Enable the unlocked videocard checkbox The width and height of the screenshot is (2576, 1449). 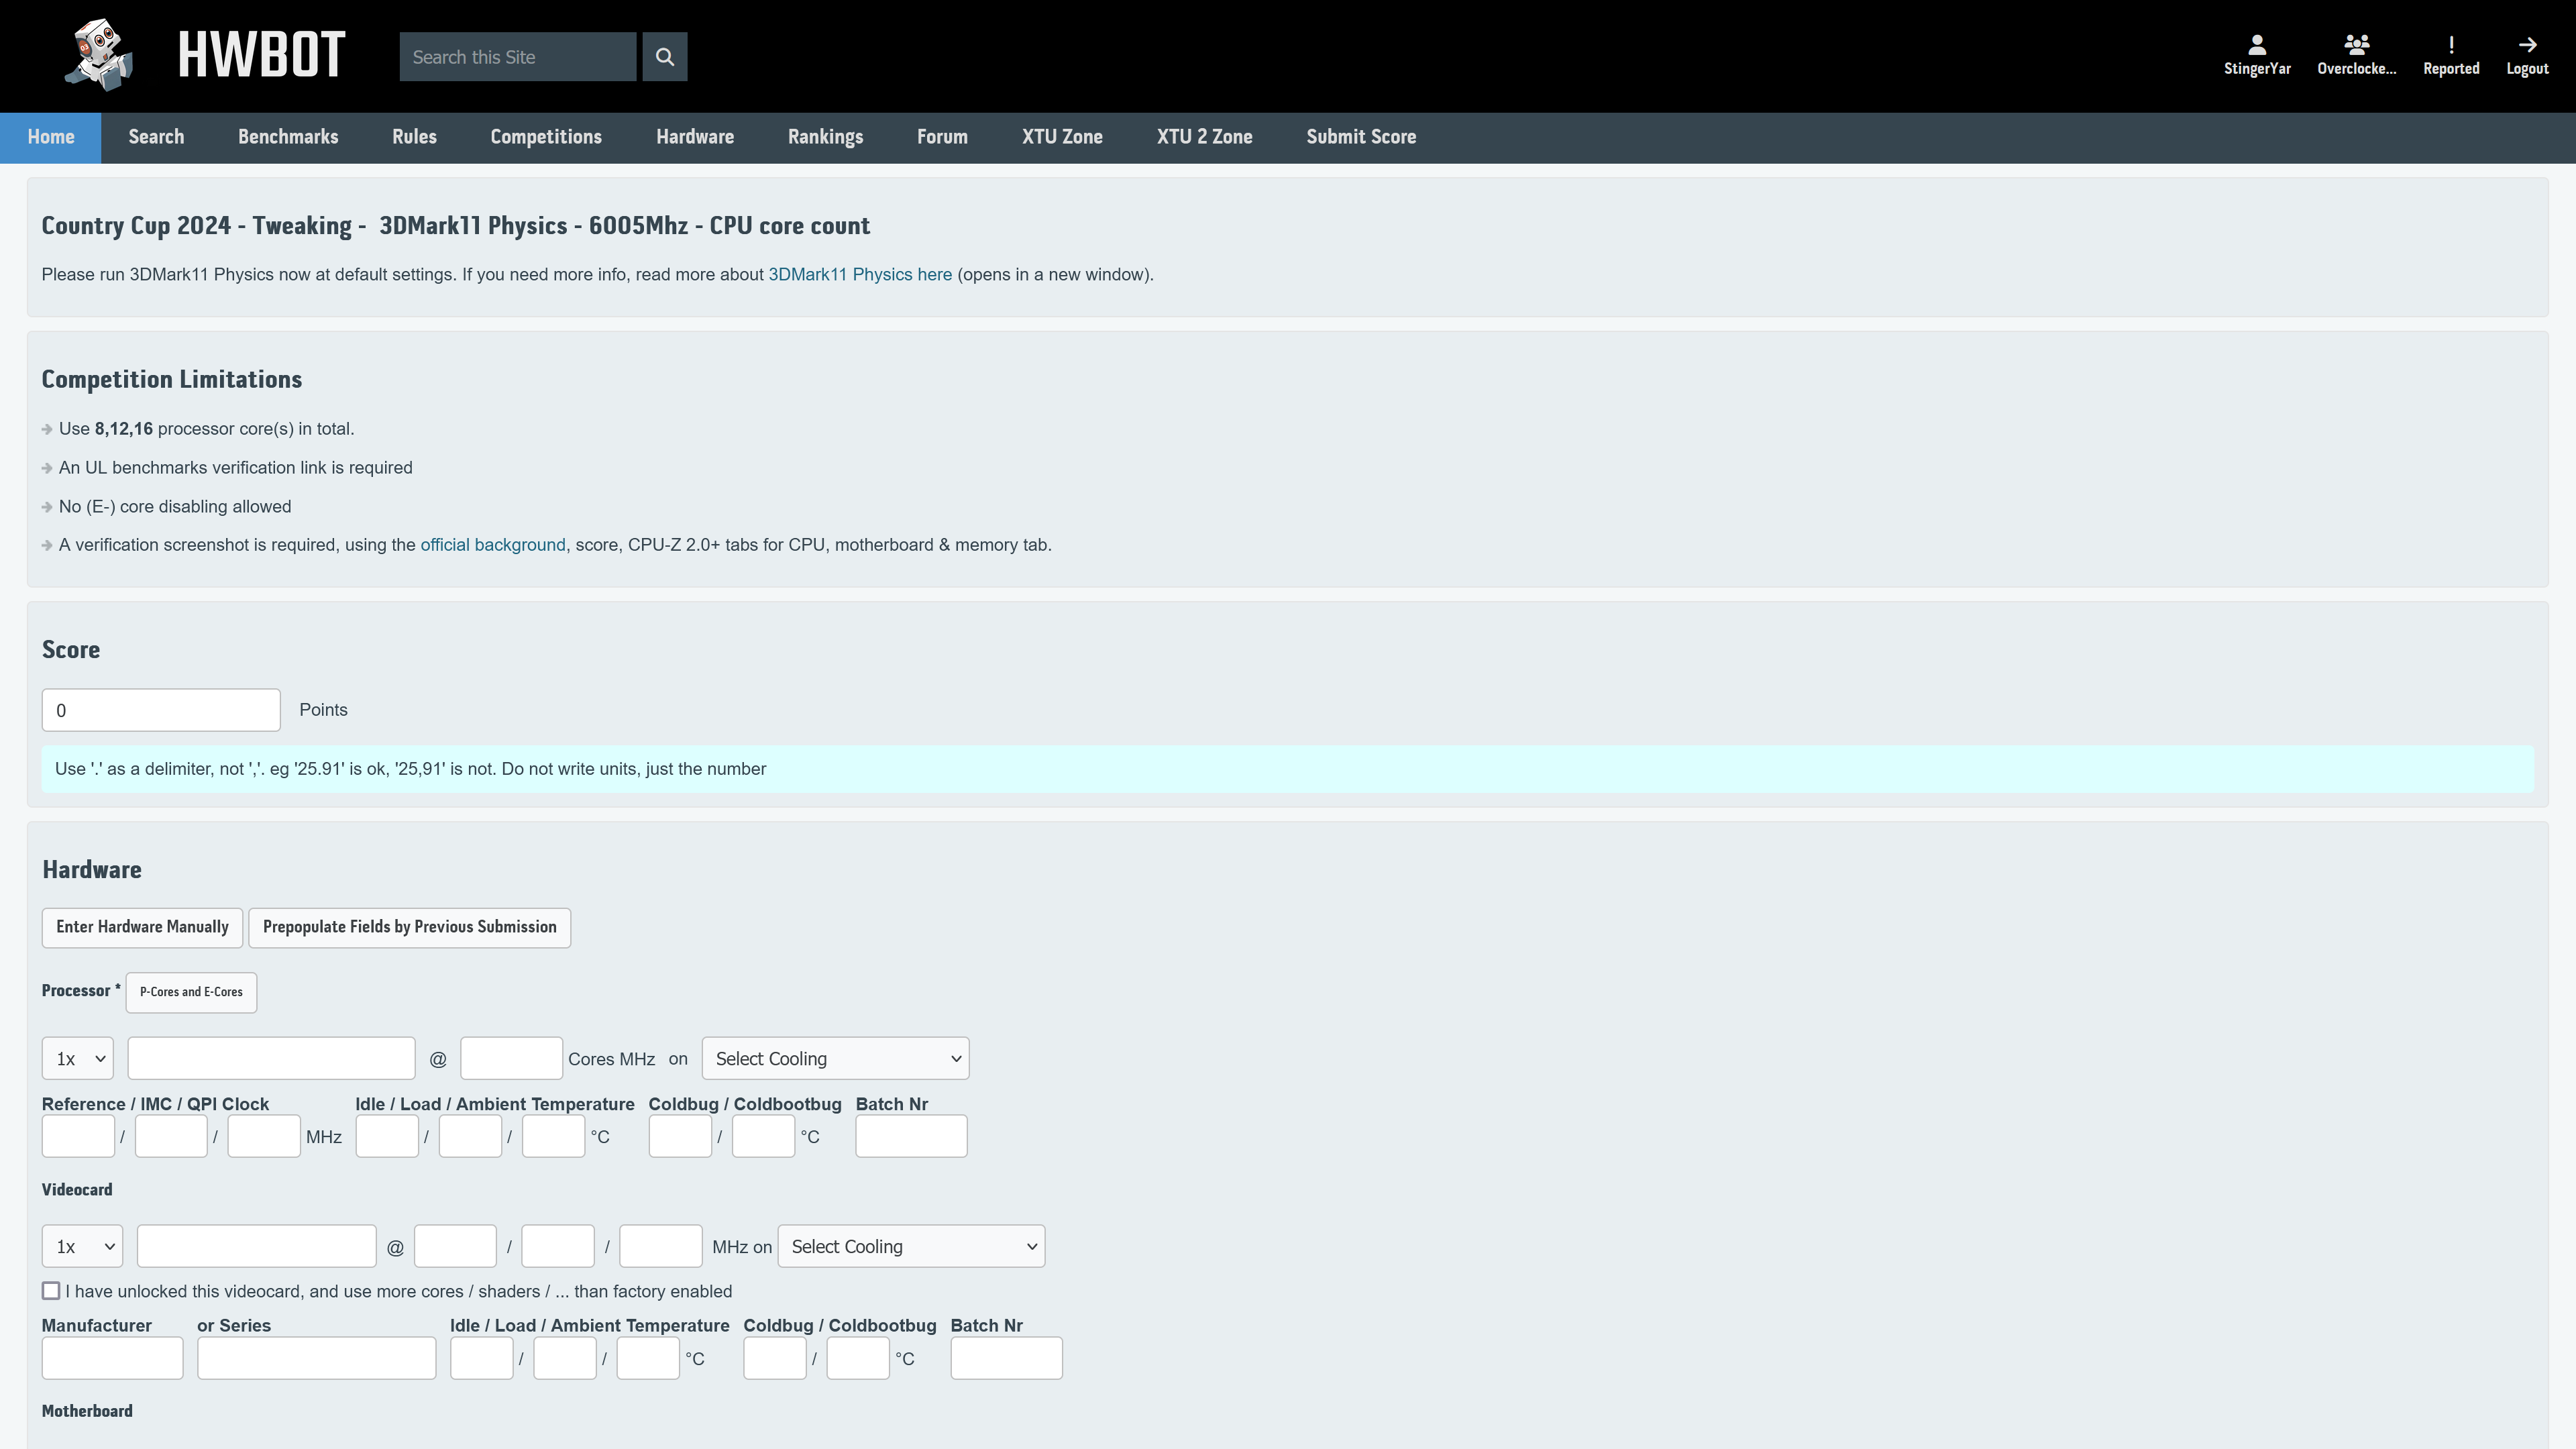pyautogui.click(x=51, y=1291)
